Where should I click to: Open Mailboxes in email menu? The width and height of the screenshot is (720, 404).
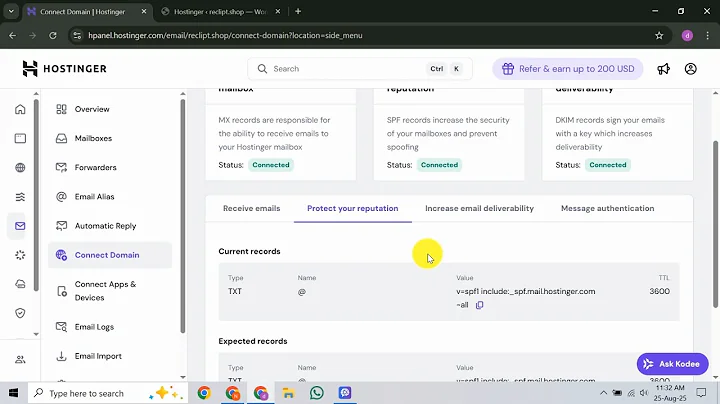coord(93,138)
